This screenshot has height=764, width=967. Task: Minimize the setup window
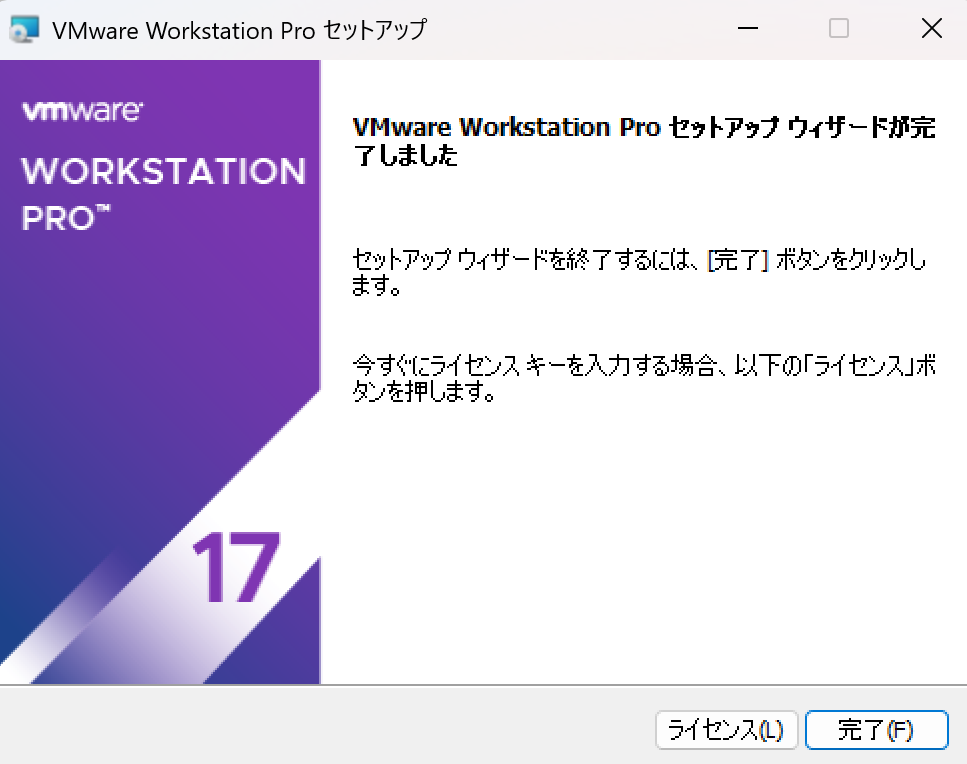pyautogui.click(x=747, y=28)
